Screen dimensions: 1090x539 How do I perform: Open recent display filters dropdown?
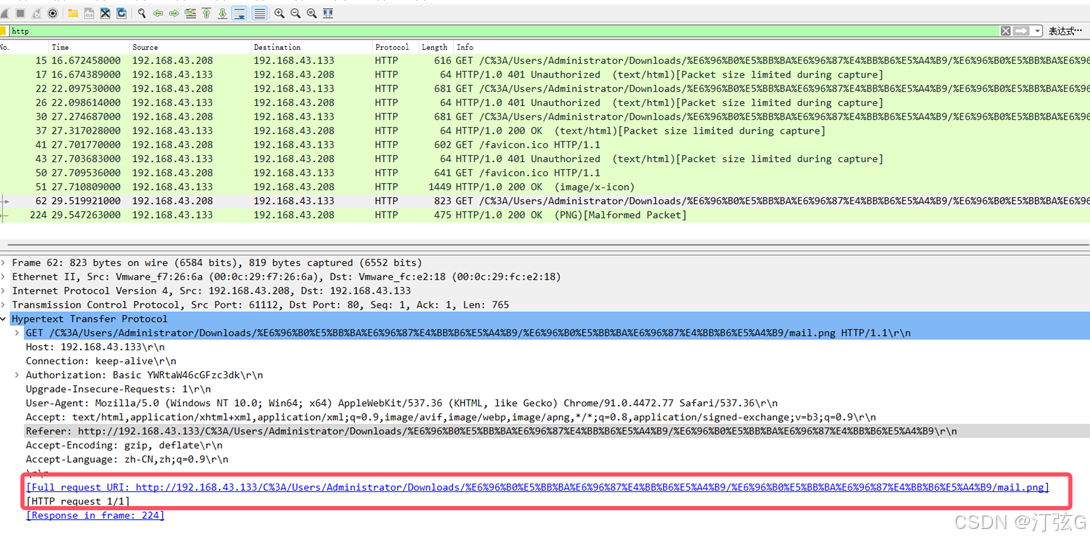(x=1038, y=31)
